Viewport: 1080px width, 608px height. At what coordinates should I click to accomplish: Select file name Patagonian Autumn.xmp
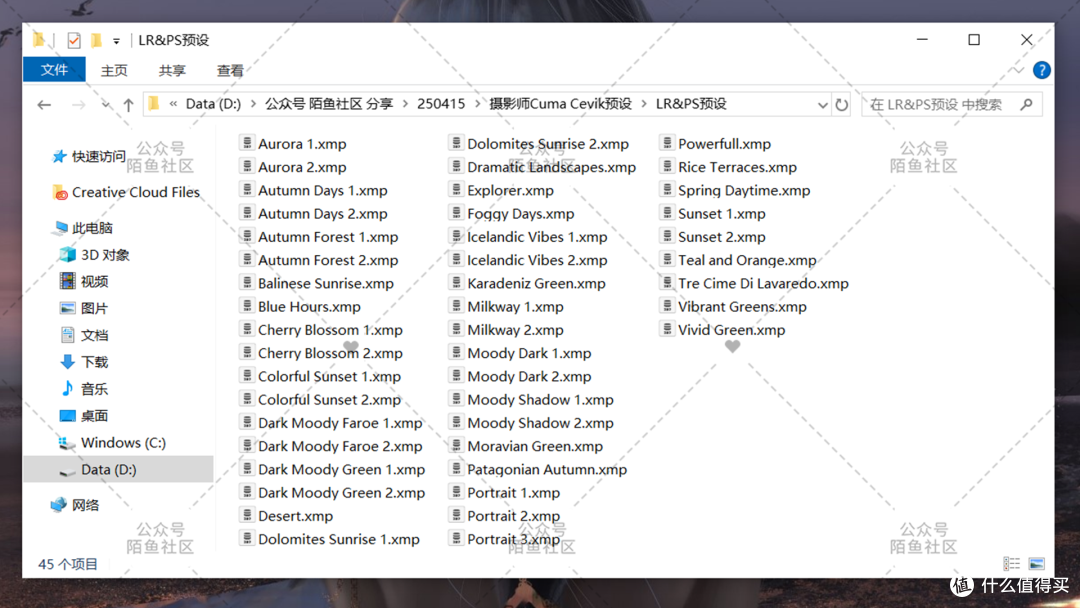point(547,470)
